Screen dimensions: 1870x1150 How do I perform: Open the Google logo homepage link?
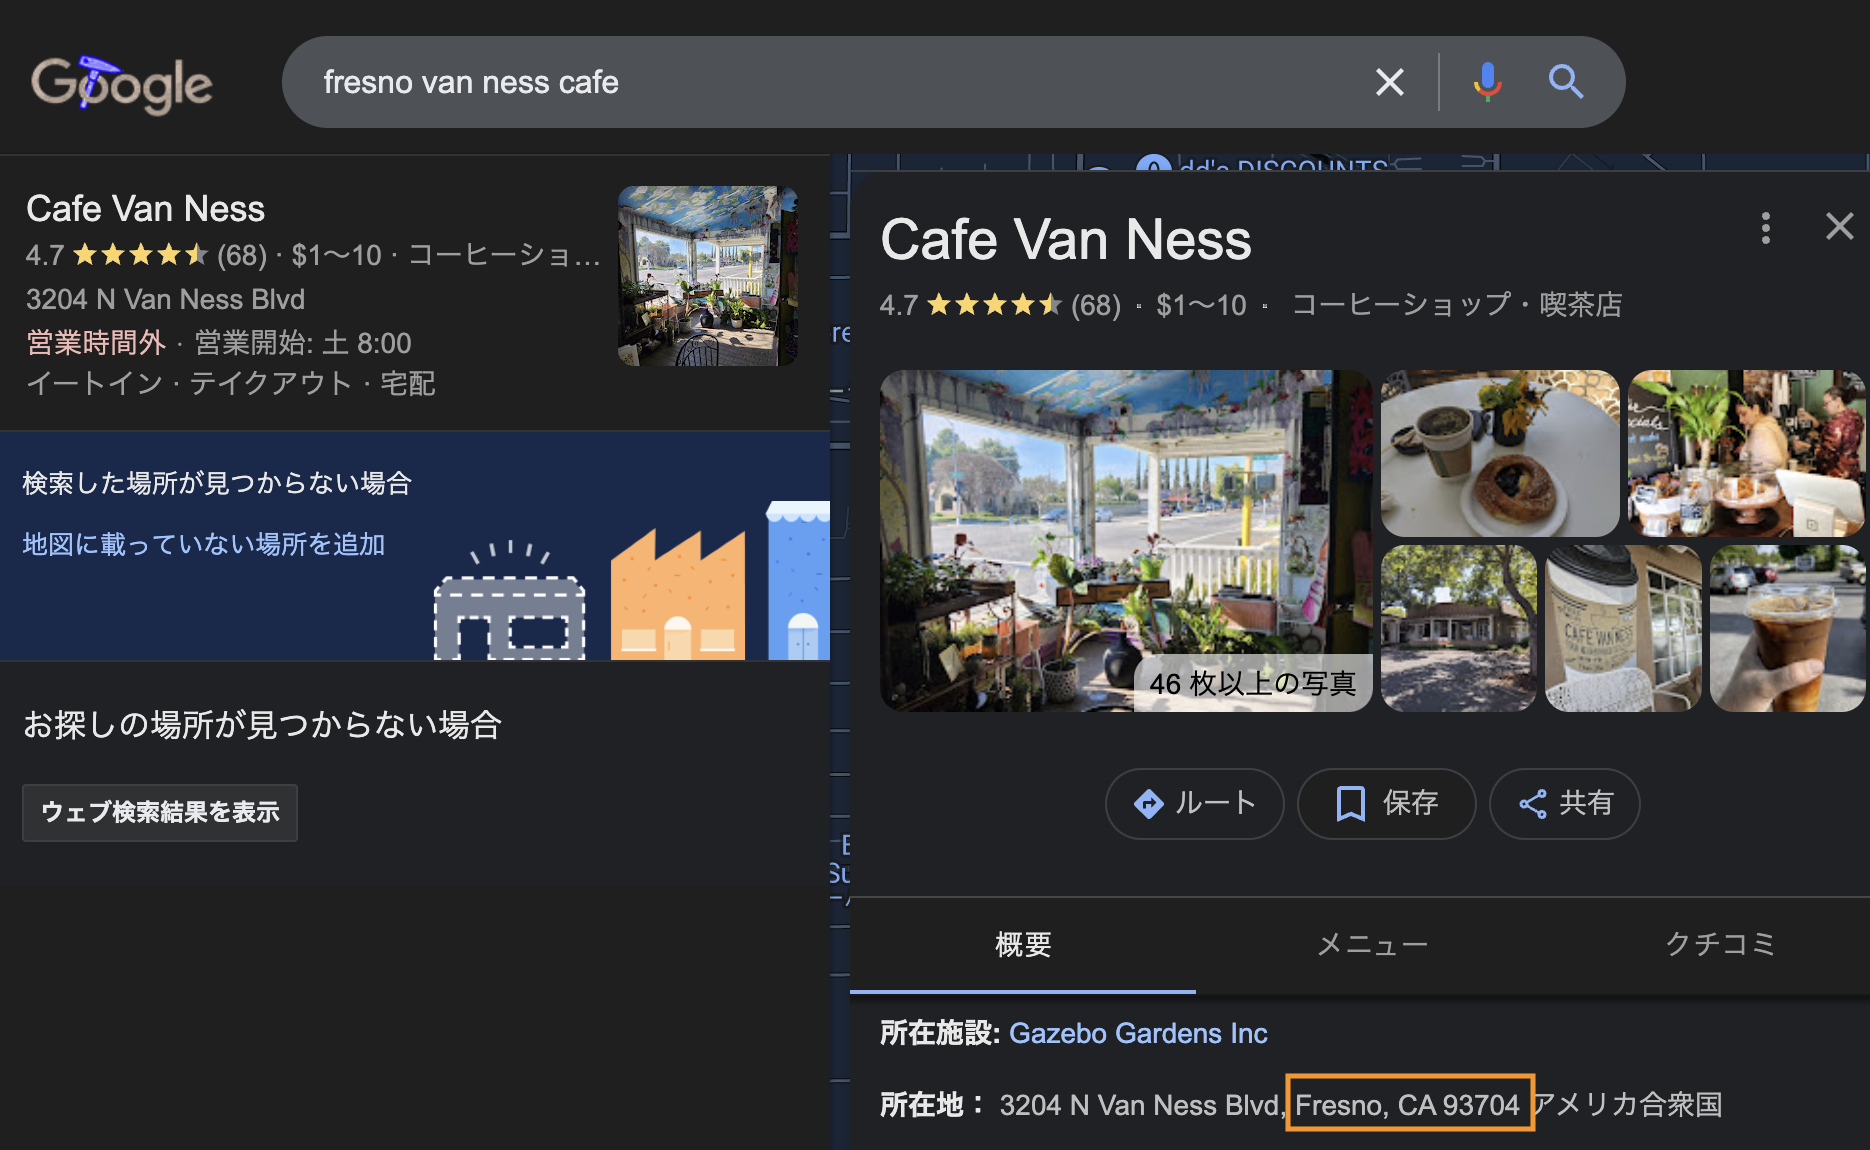coord(121,83)
